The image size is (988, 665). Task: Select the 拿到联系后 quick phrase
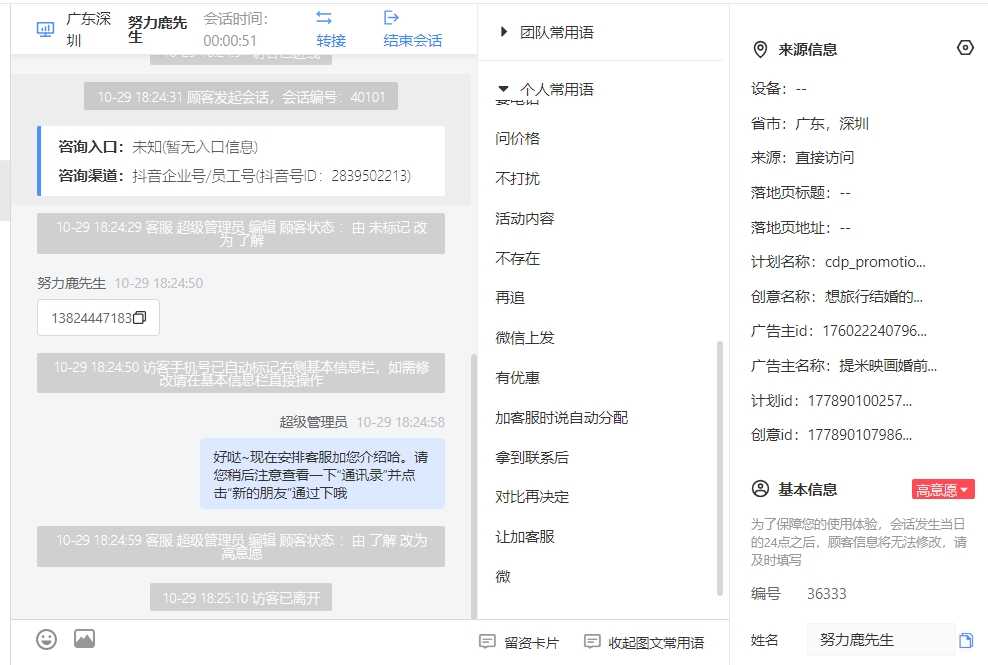[x=532, y=458]
